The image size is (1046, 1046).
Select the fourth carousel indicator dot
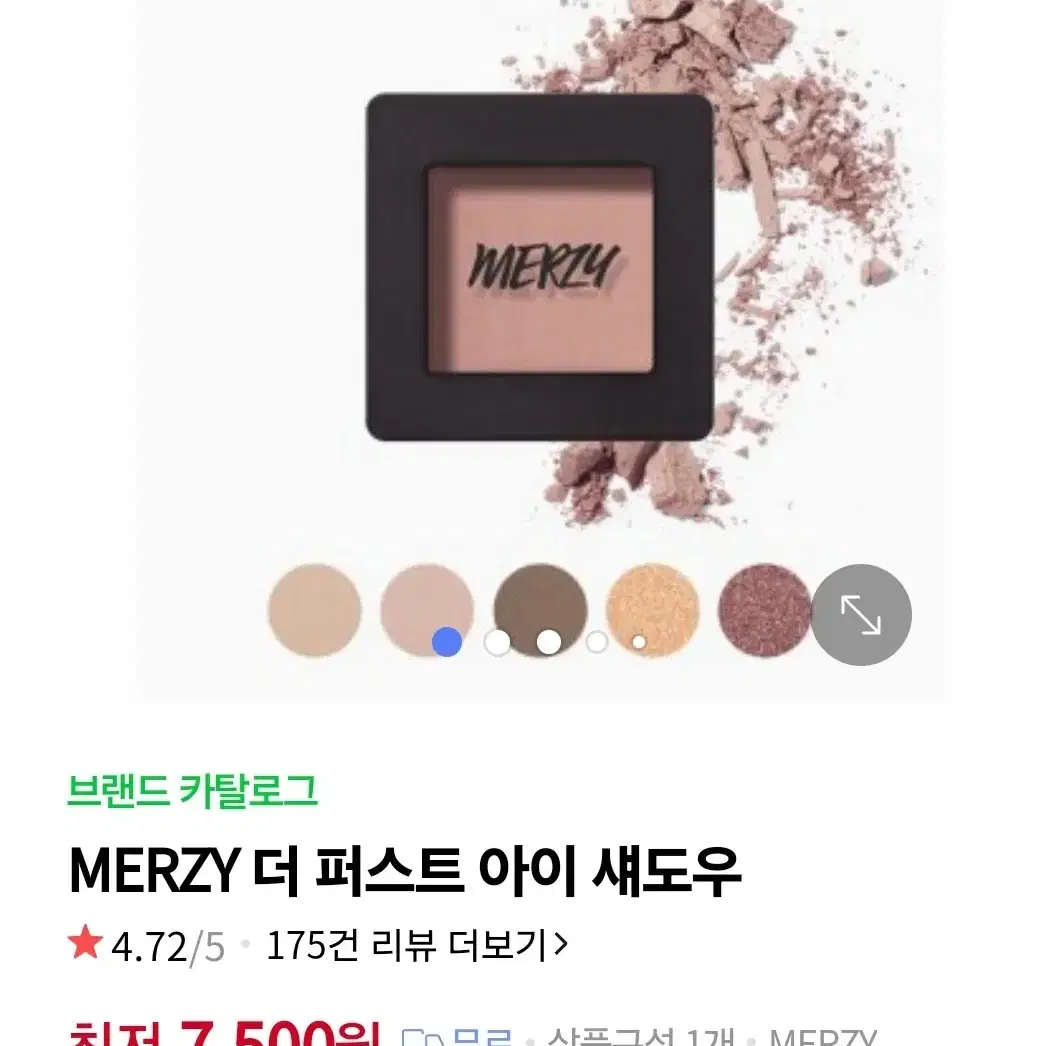pyautogui.click(x=596, y=642)
